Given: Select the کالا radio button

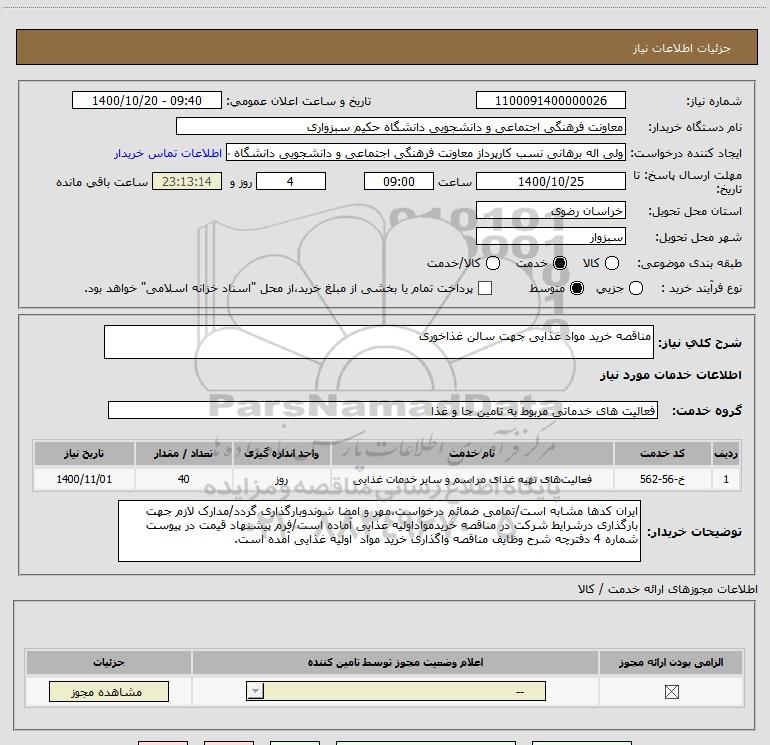Looking at the screenshot, I should click(611, 263).
